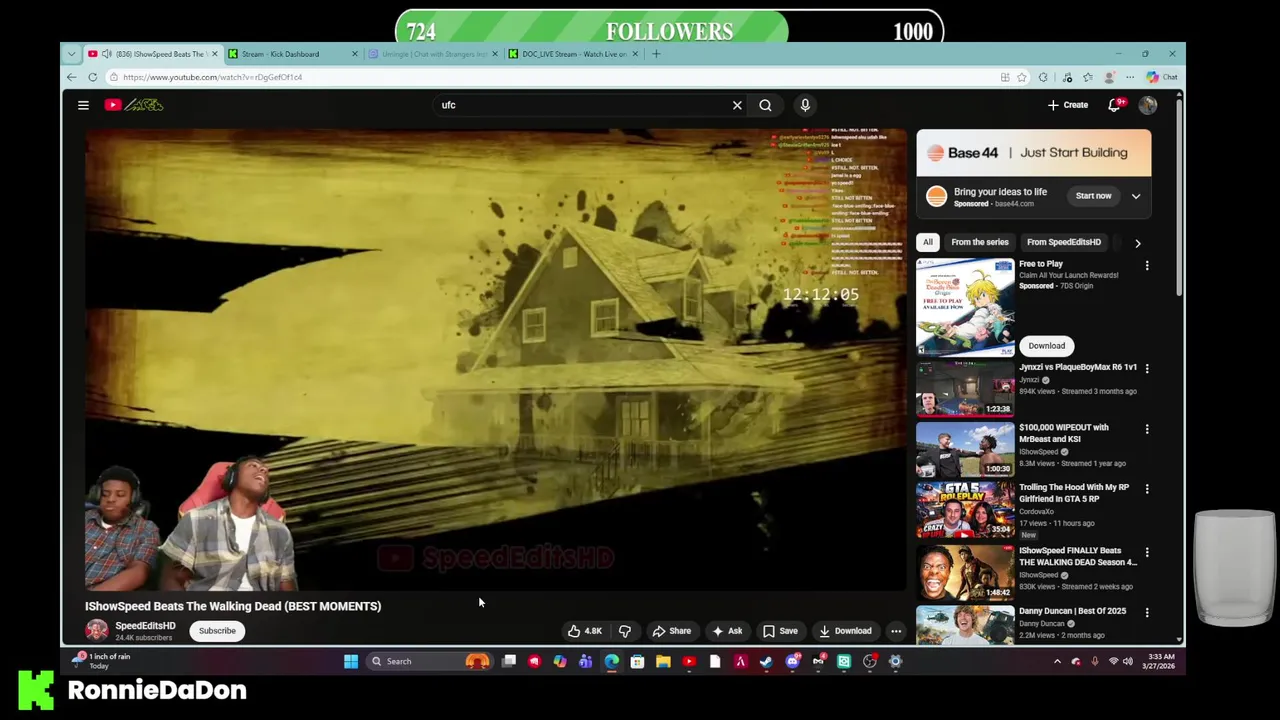This screenshot has width=1280, height=720.
Task: Start voice search with the microphone
Action: [x=805, y=105]
